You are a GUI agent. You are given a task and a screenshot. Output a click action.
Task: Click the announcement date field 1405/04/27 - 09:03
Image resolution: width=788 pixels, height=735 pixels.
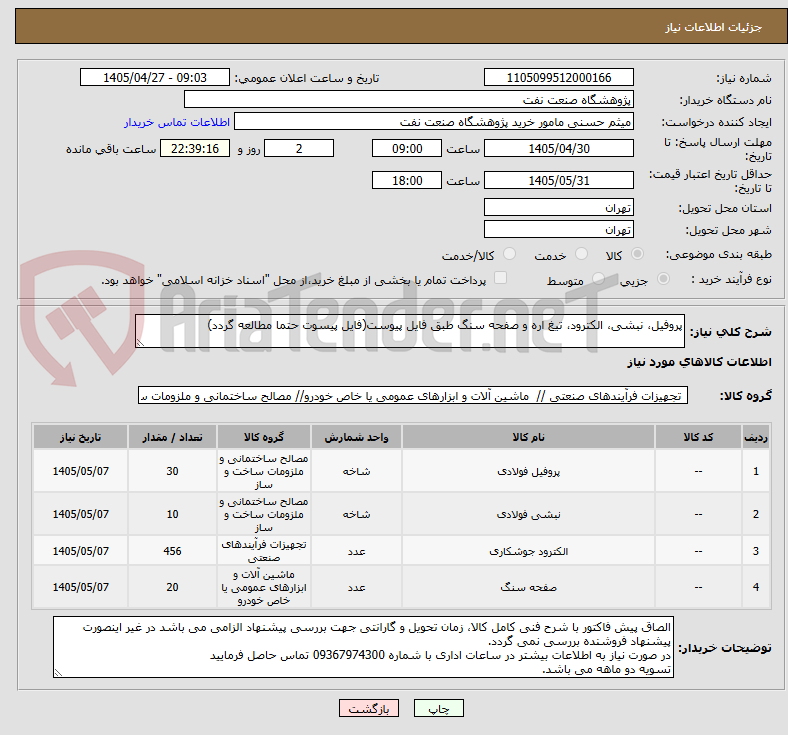155,77
